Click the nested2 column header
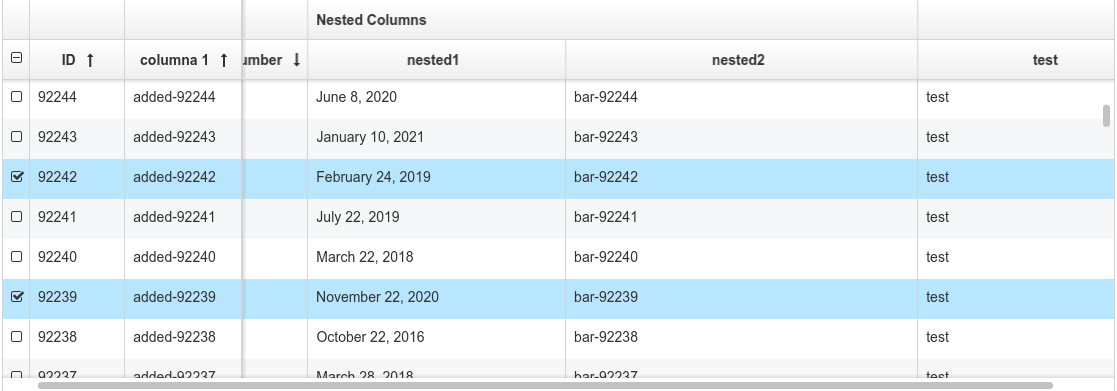The height and width of the screenshot is (391, 1117). (x=742, y=60)
